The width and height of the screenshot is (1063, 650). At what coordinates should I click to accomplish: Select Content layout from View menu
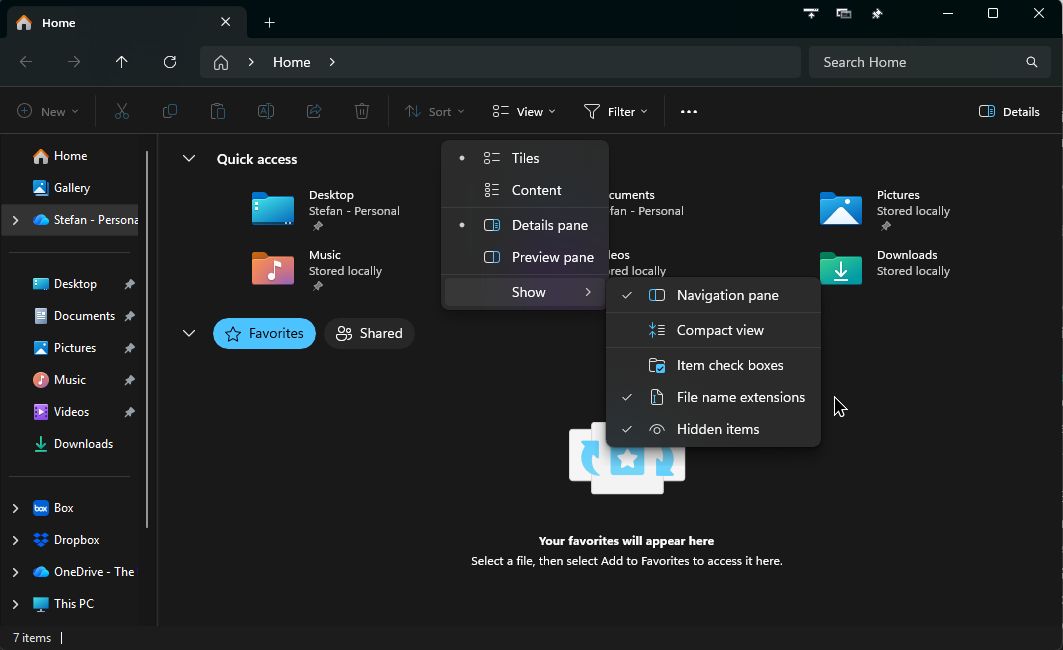coord(536,190)
